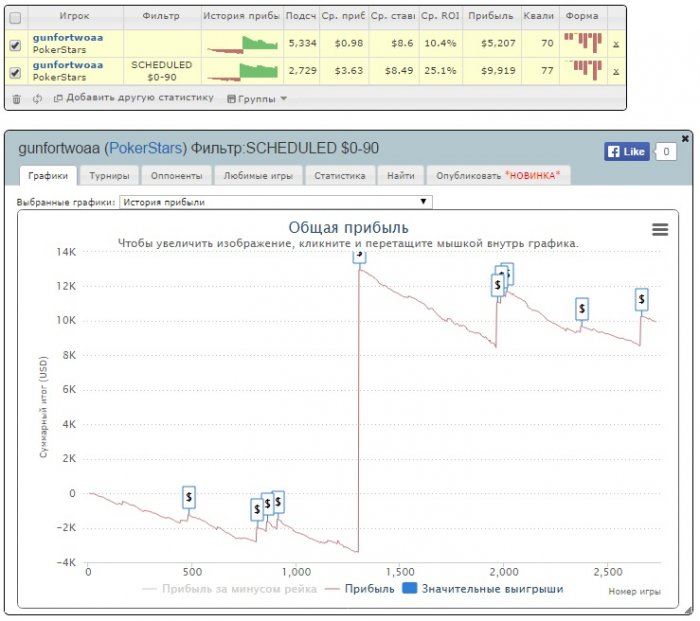Click the $ win marker near game 800
The image size is (700, 621).
coord(257,509)
